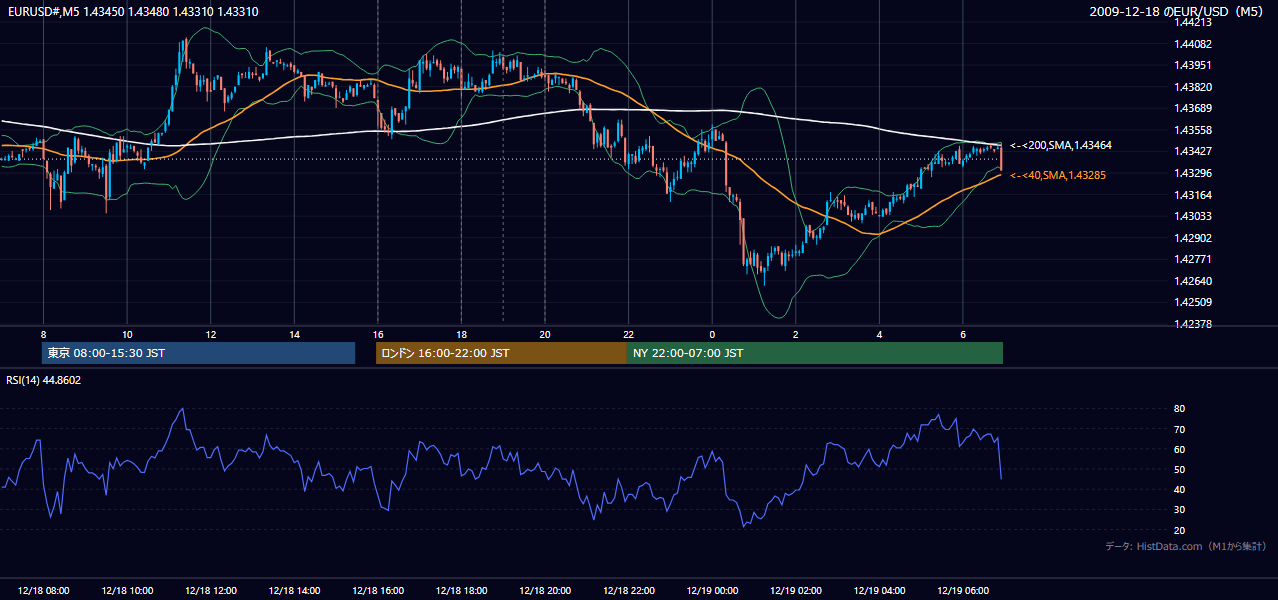The width and height of the screenshot is (1278, 600).
Task: Click price axis label 1.43558
Action: pos(1193,130)
